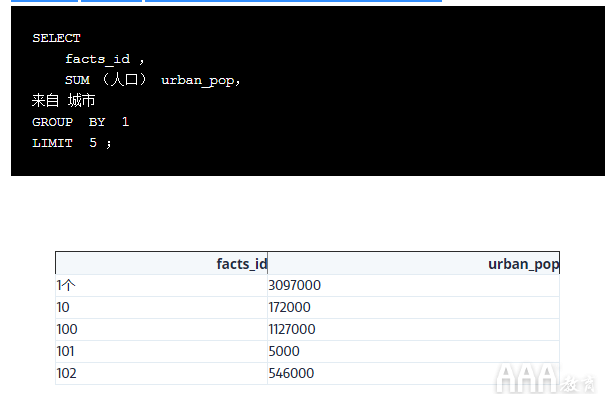Click the GROUP BY 1 clause
The height and width of the screenshot is (399, 606).
click(x=80, y=122)
